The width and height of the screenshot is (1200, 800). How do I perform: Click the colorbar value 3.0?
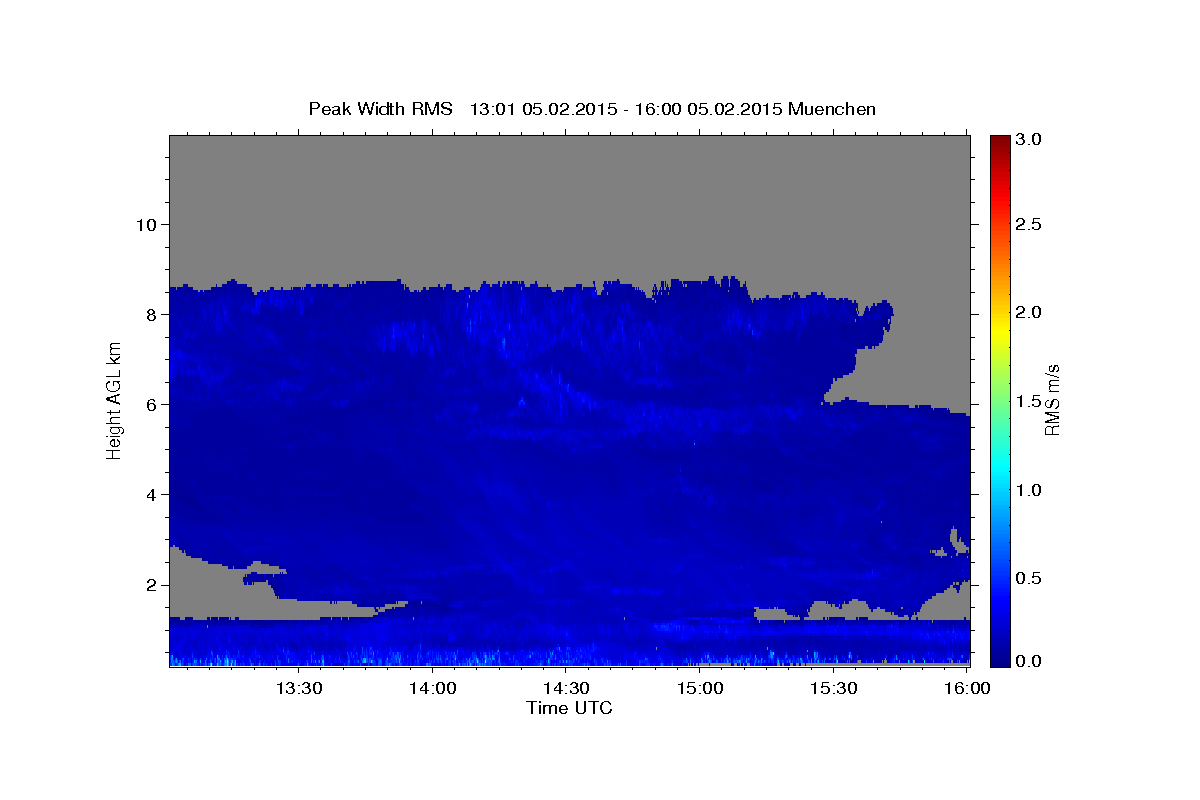(x=1029, y=140)
